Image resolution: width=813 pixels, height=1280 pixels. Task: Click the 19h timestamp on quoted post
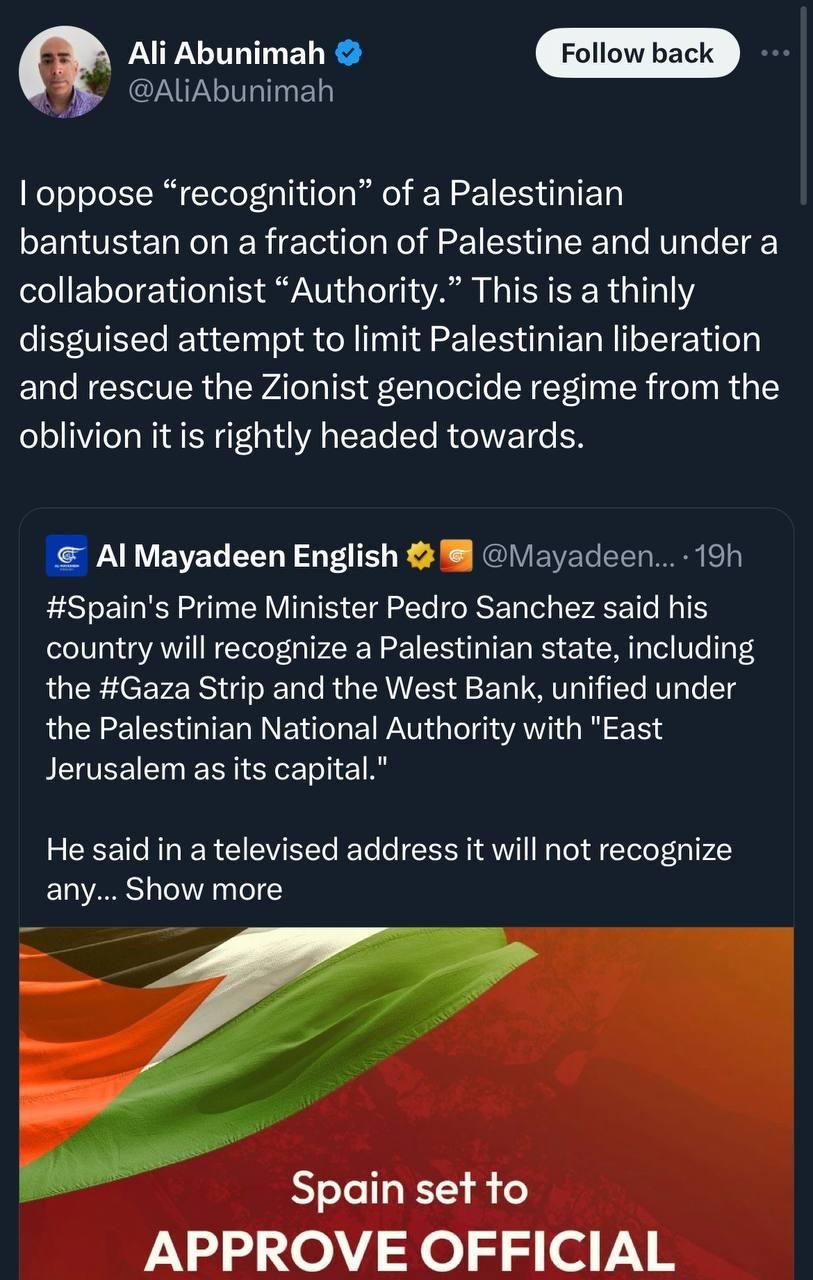pyautogui.click(x=718, y=556)
